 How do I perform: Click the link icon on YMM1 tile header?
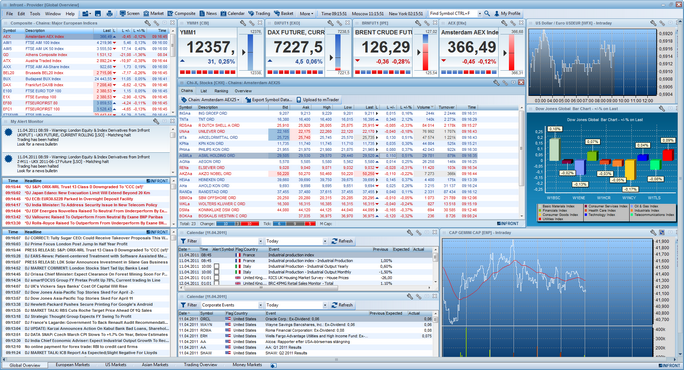click(x=252, y=23)
